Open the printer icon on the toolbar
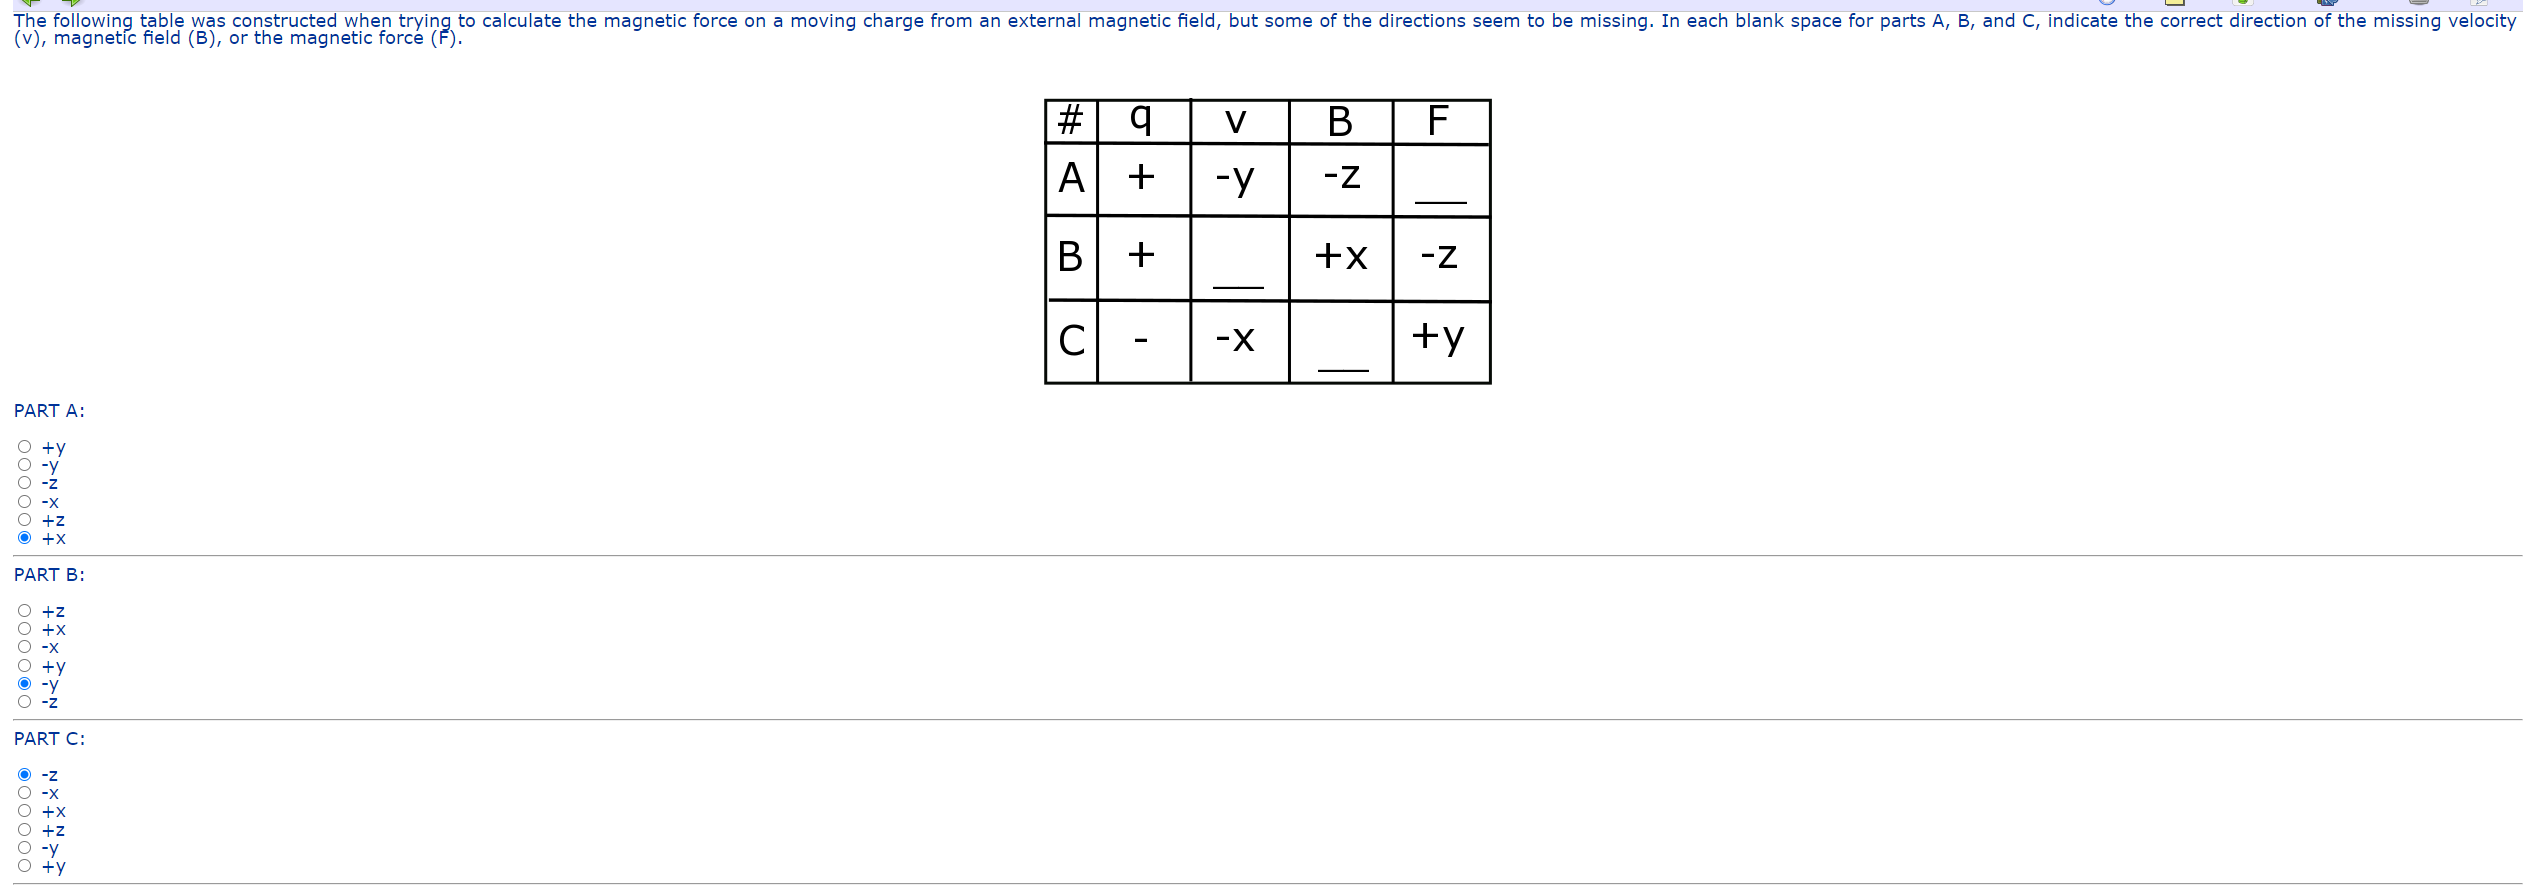The width and height of the screenshot is (2525, 895). [2418, 4]
